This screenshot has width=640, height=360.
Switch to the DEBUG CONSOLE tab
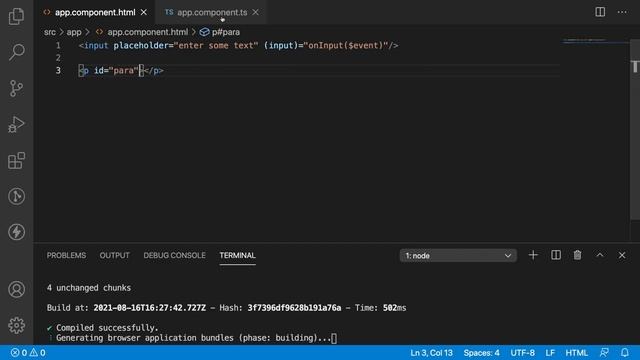(x=174, y=256)
